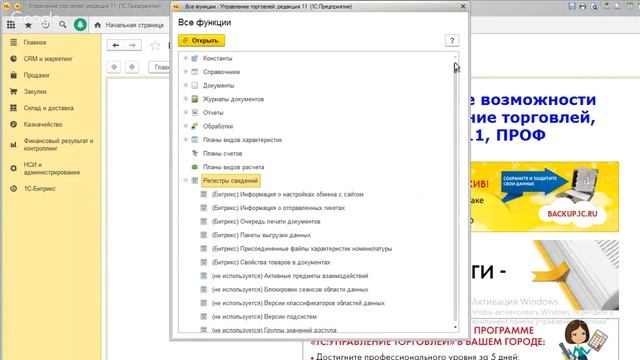Open help with the question mark button
Viewport: 640px width, 360px height.
click(x=451, y=41)
